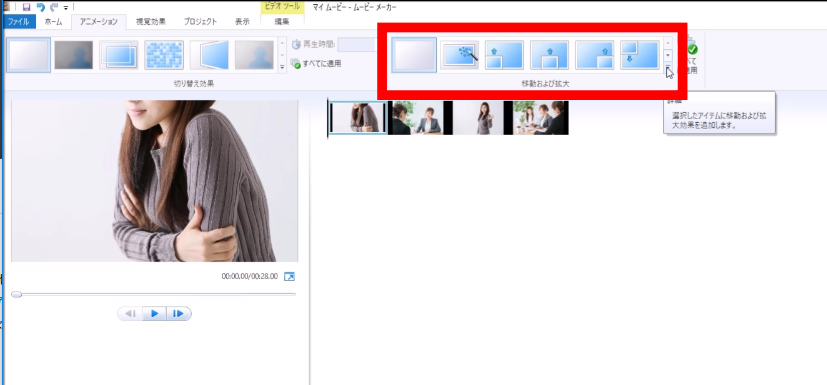Select the second timeline clip of two women
The image size is (827, 385).
tap(417, 118)
